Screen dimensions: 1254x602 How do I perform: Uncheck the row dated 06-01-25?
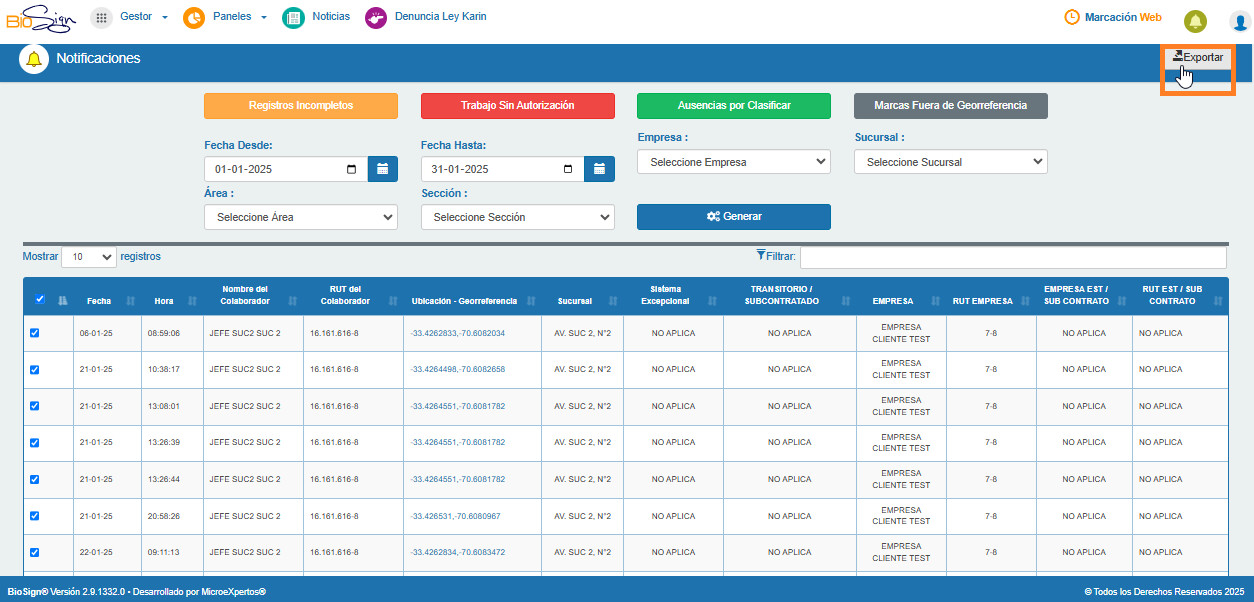[35, 333]
